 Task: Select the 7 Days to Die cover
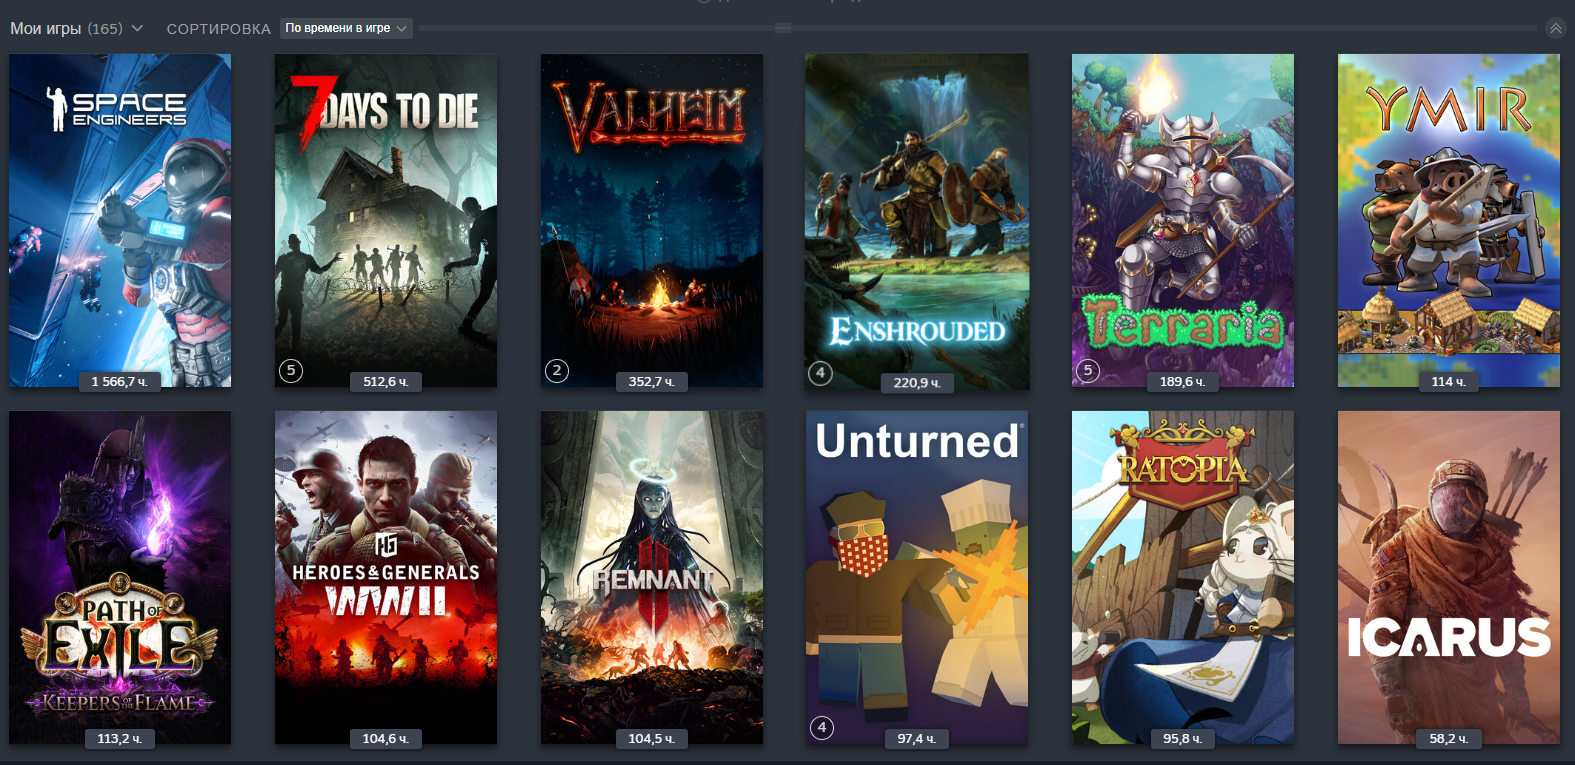click(386, 220)
